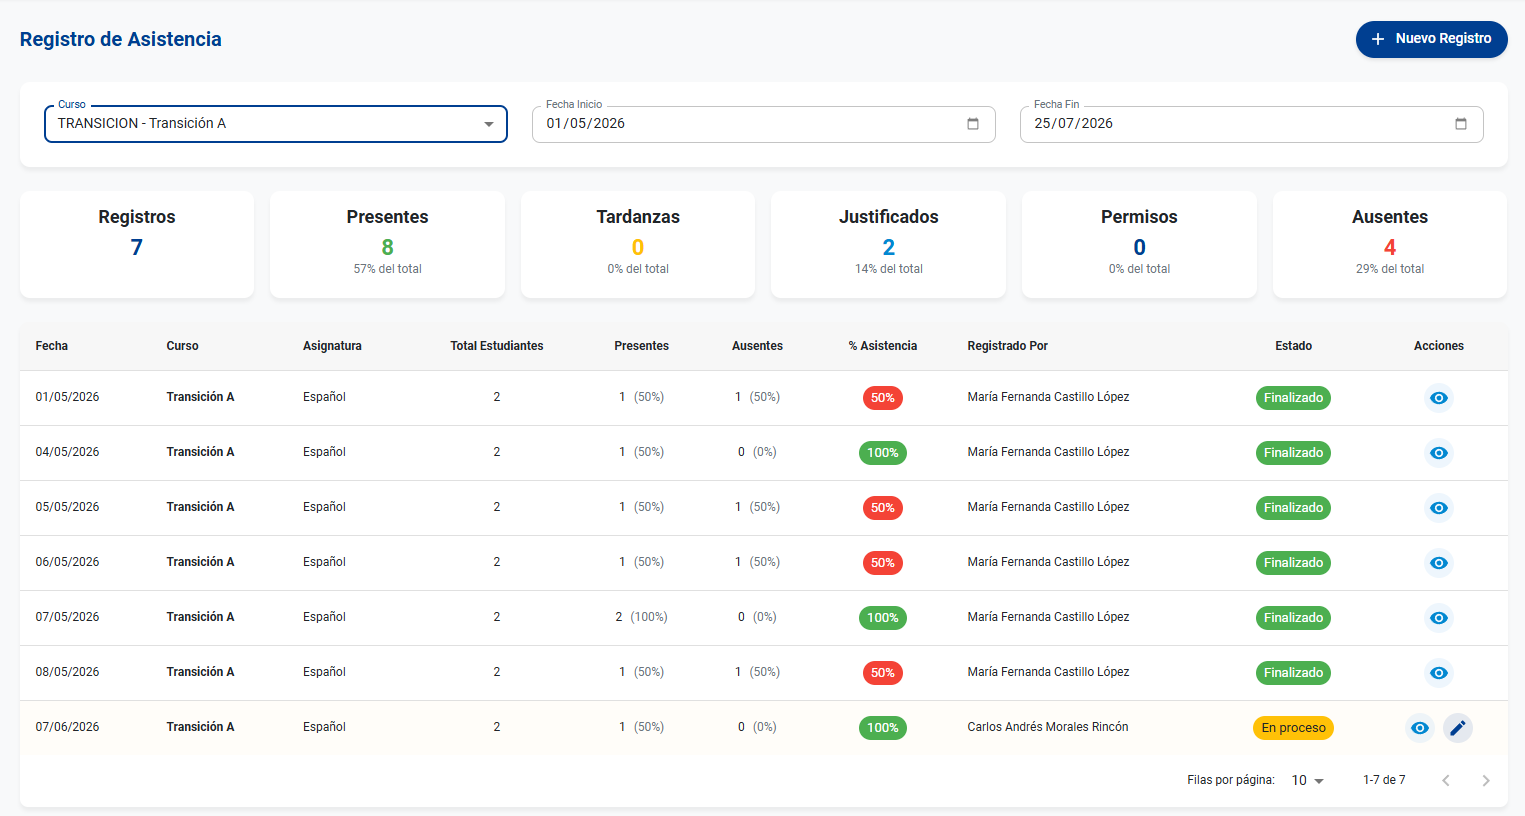Viewport: 1525px width, 816px height.
Task: Click the Fecha Fin date field
Action: (x=1252, y=124)
